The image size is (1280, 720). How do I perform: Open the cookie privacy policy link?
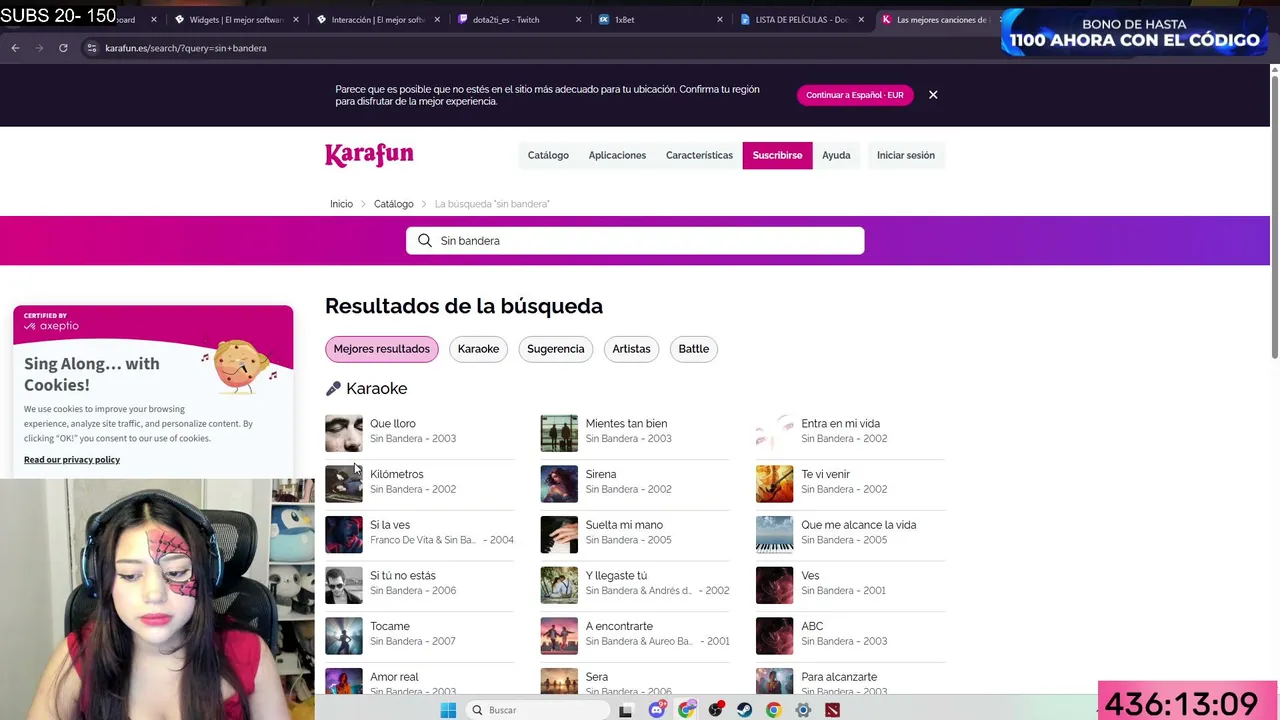72,460
